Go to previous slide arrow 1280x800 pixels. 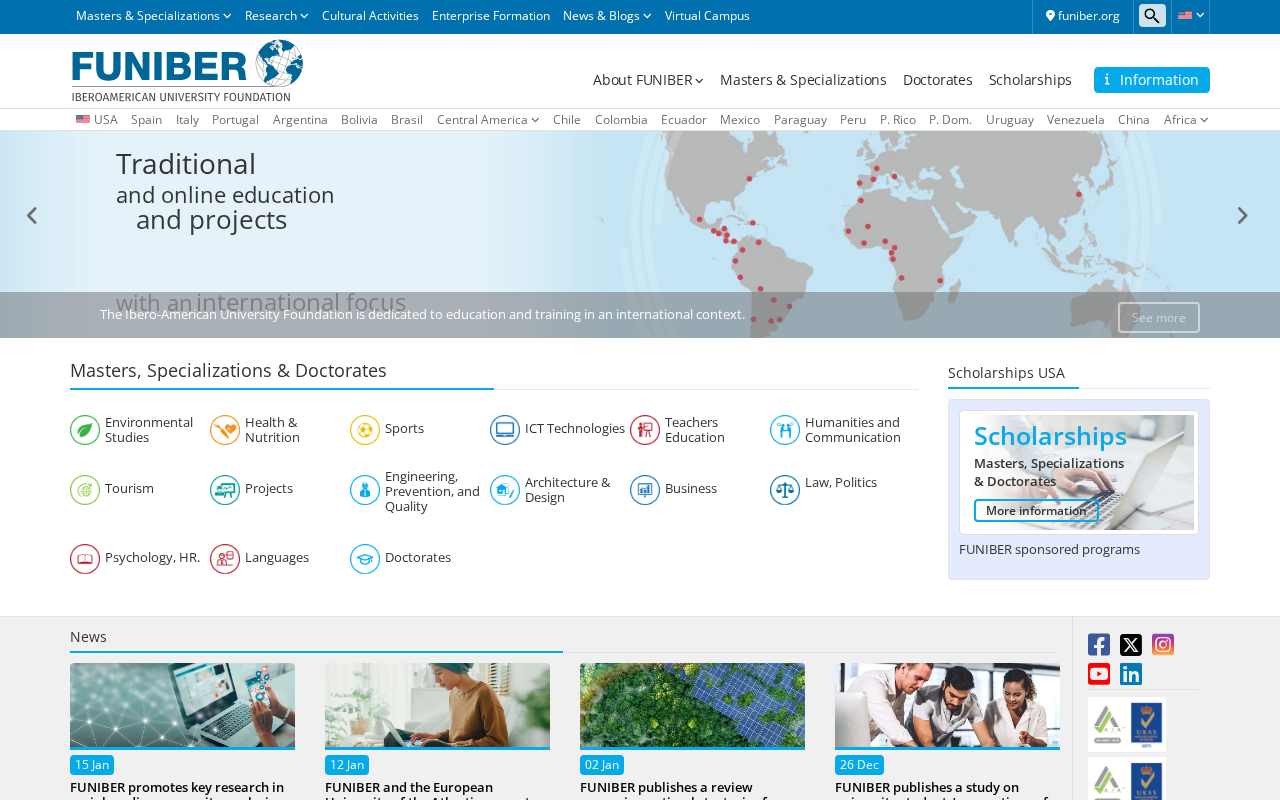tap(32, 216)
